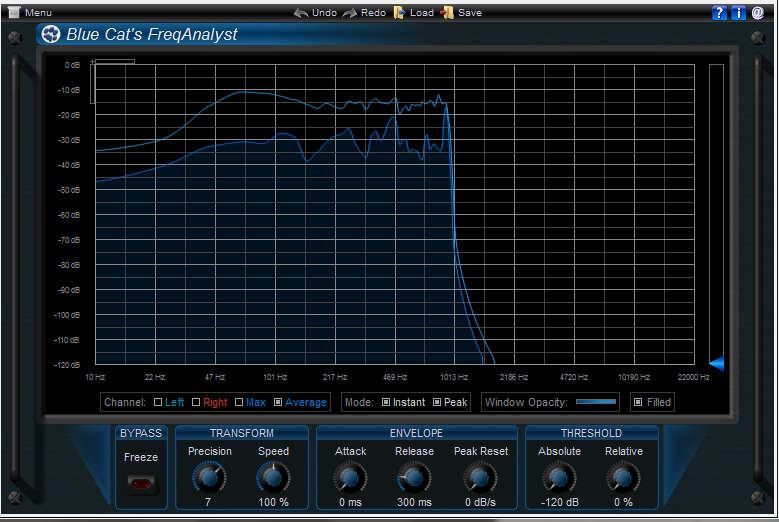Click the Save preset icon

point(447,12)
